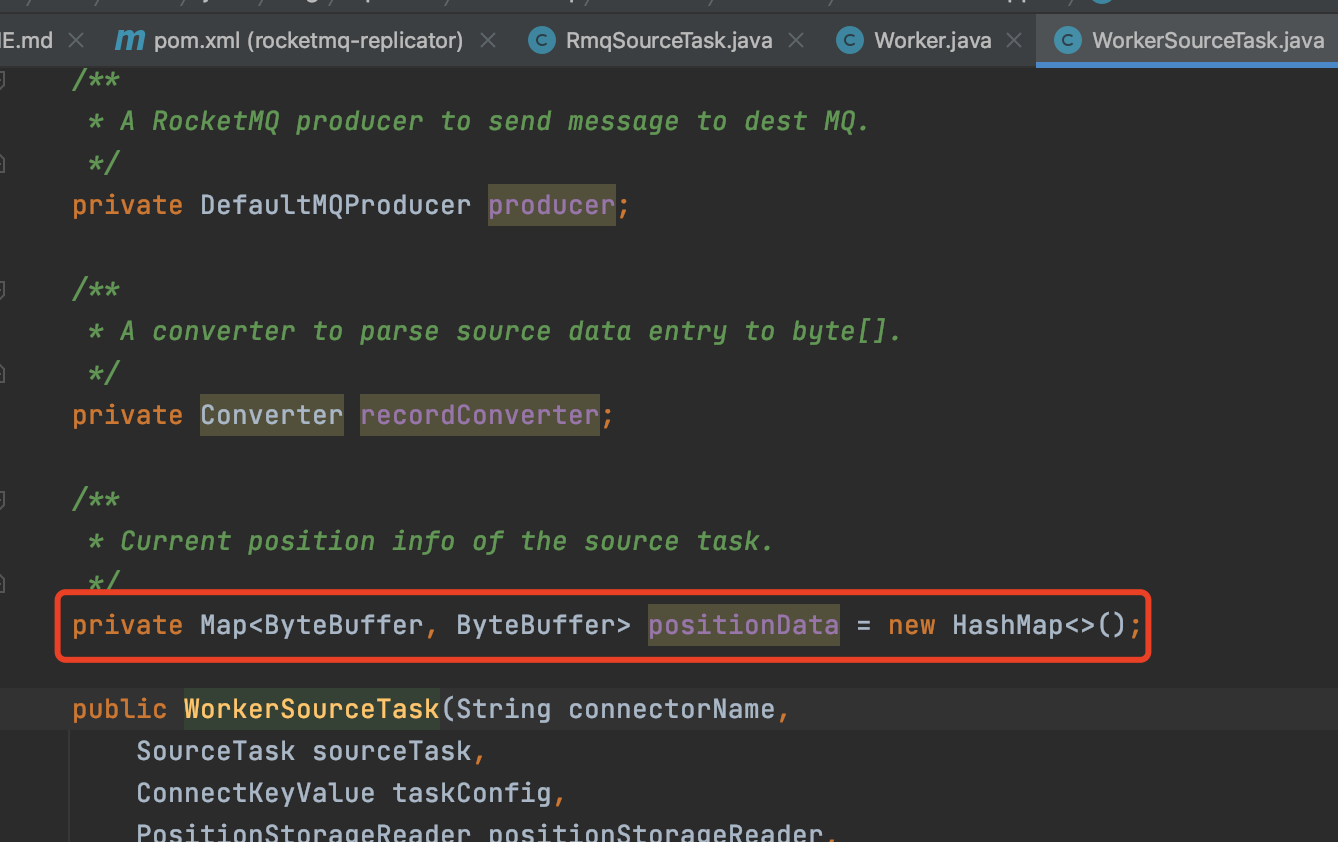This screenshot has width=1338, height=842.
Task: Click the Maven icon on pom.xml tab
Action: click(x=129, y=41)
